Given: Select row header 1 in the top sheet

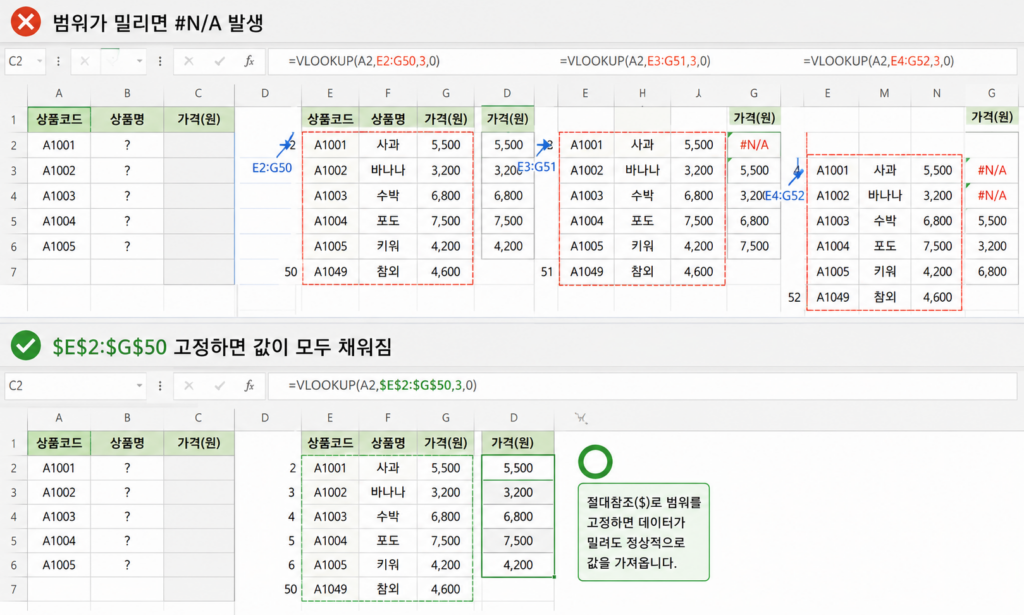Looking at the screenshot, I should [13, 120].
